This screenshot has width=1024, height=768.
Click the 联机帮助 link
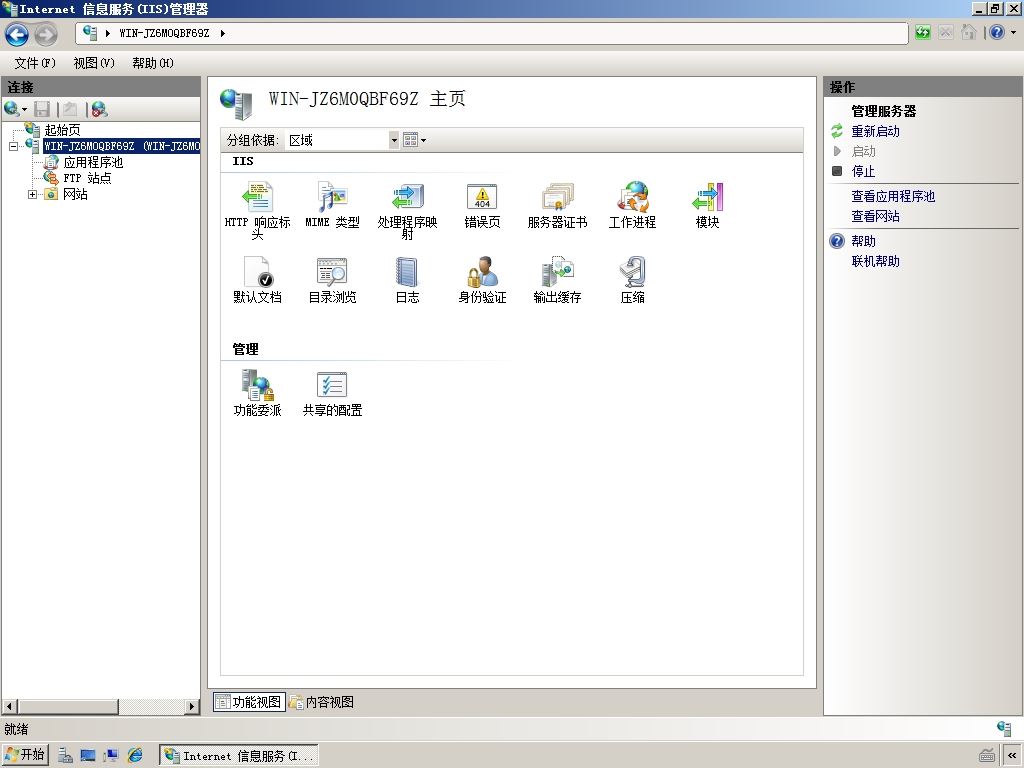[x=876, y=261]
